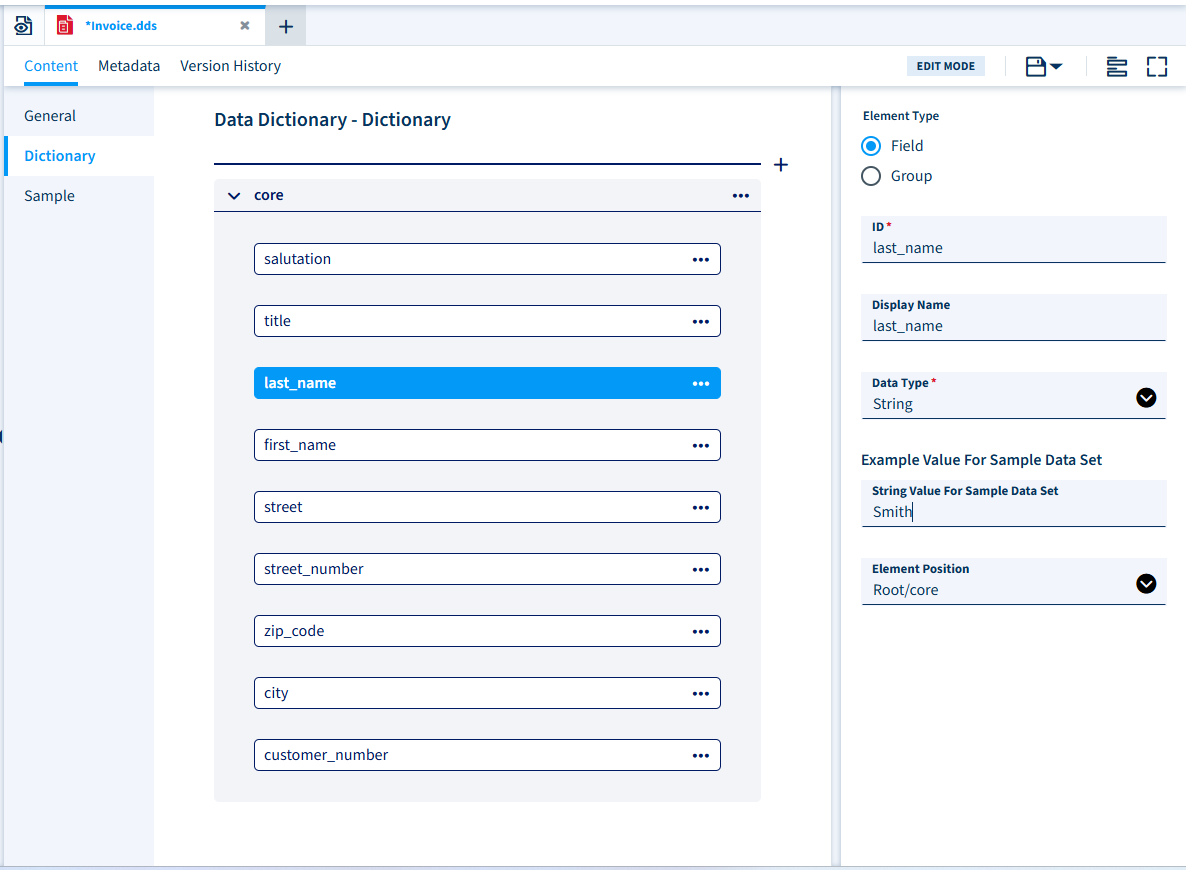Viewport: 1186px width, 870px height.
Task: Select the salutation field
Action: (487, 259)
